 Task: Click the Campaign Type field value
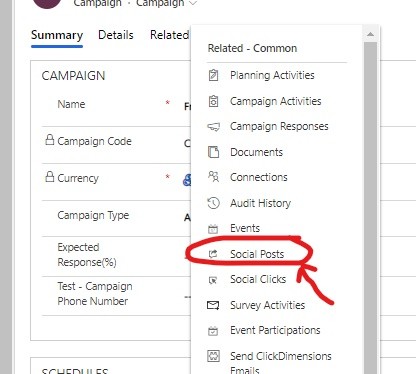[187, 218]
